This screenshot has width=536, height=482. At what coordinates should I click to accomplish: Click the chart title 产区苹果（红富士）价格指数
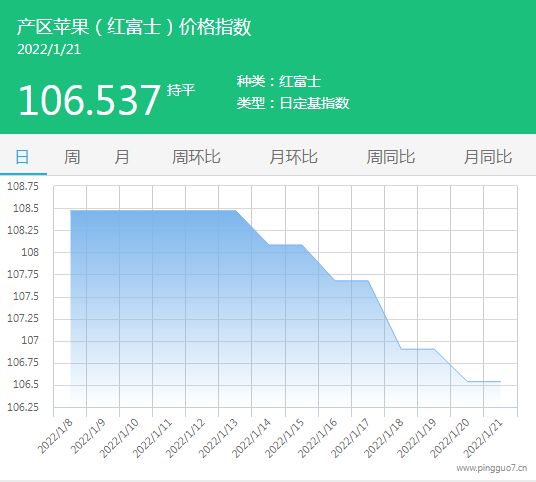tap(134, 27)
